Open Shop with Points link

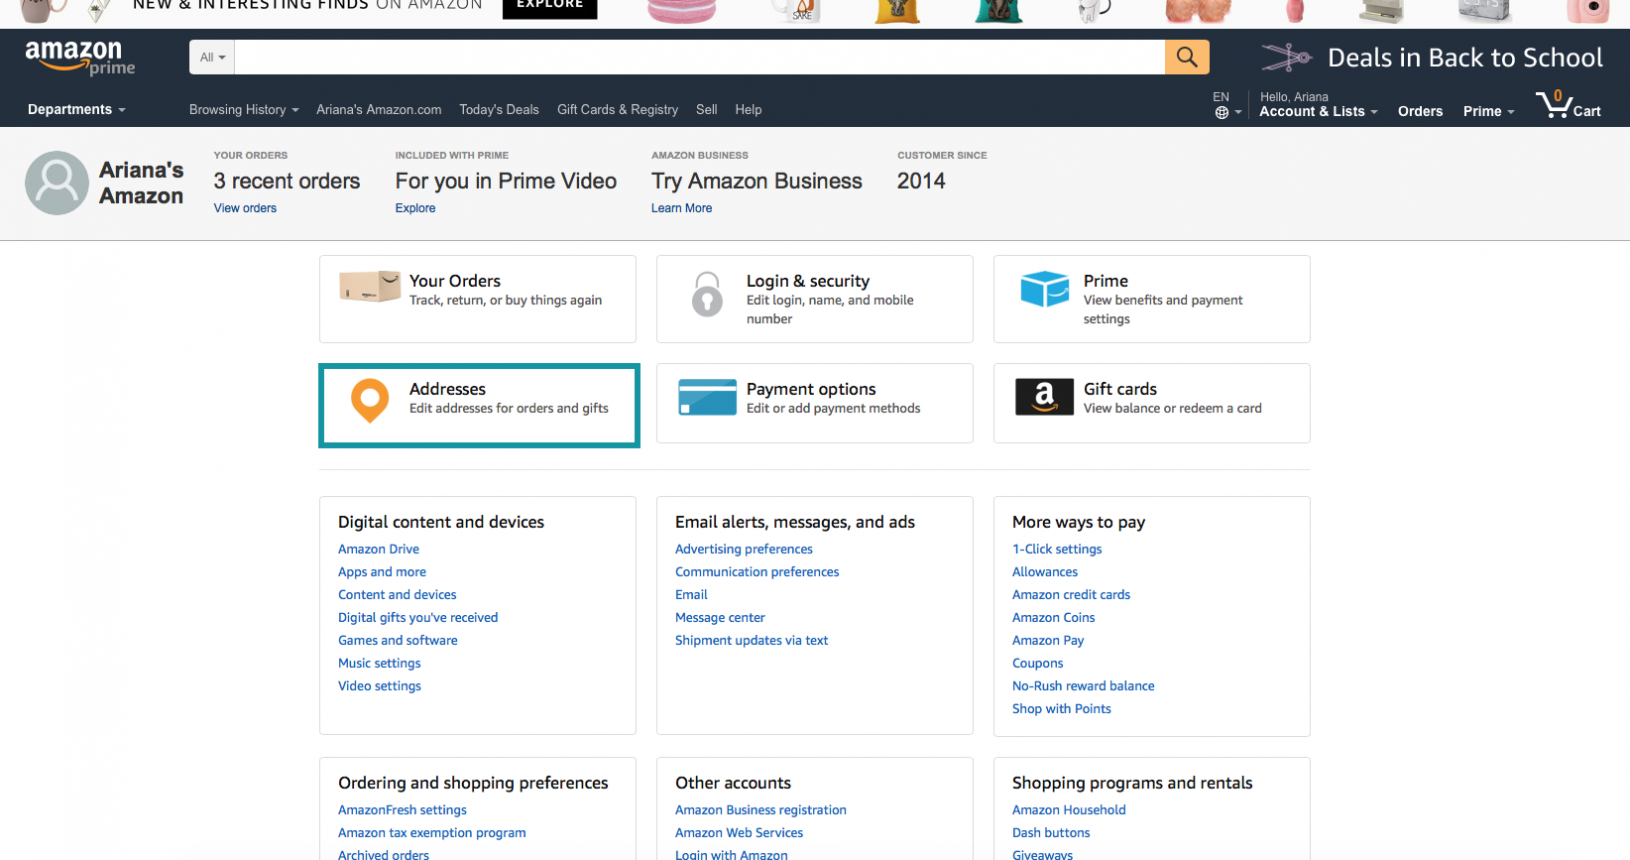tap(1061, 709)
